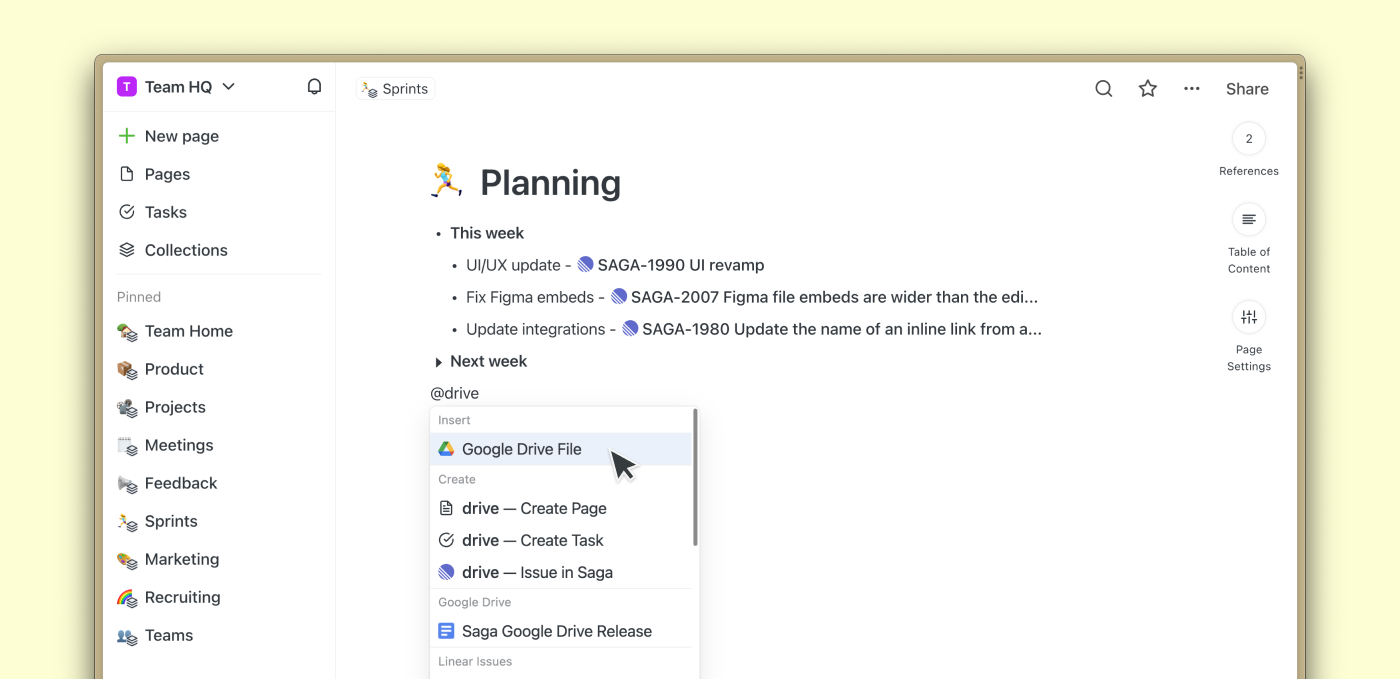The image size is (1400, 679).
Task: Click the Sprints breadcrumb chip
Action: (x=396, y=89)
